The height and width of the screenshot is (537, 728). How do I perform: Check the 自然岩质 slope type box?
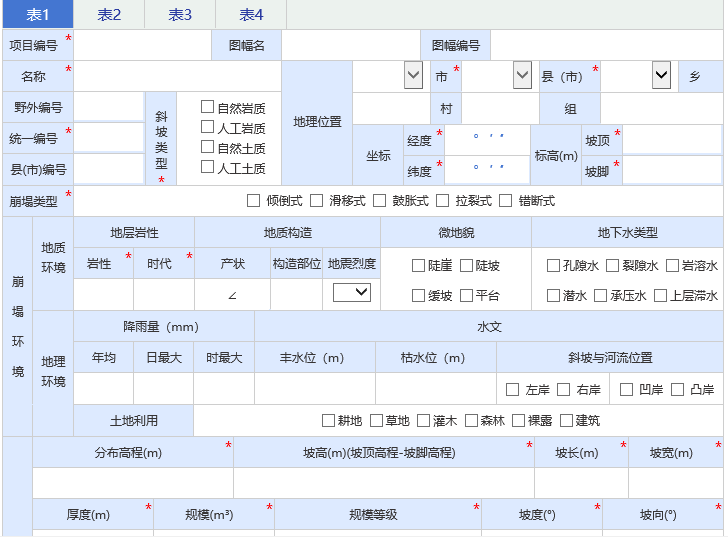coord(208,107)
